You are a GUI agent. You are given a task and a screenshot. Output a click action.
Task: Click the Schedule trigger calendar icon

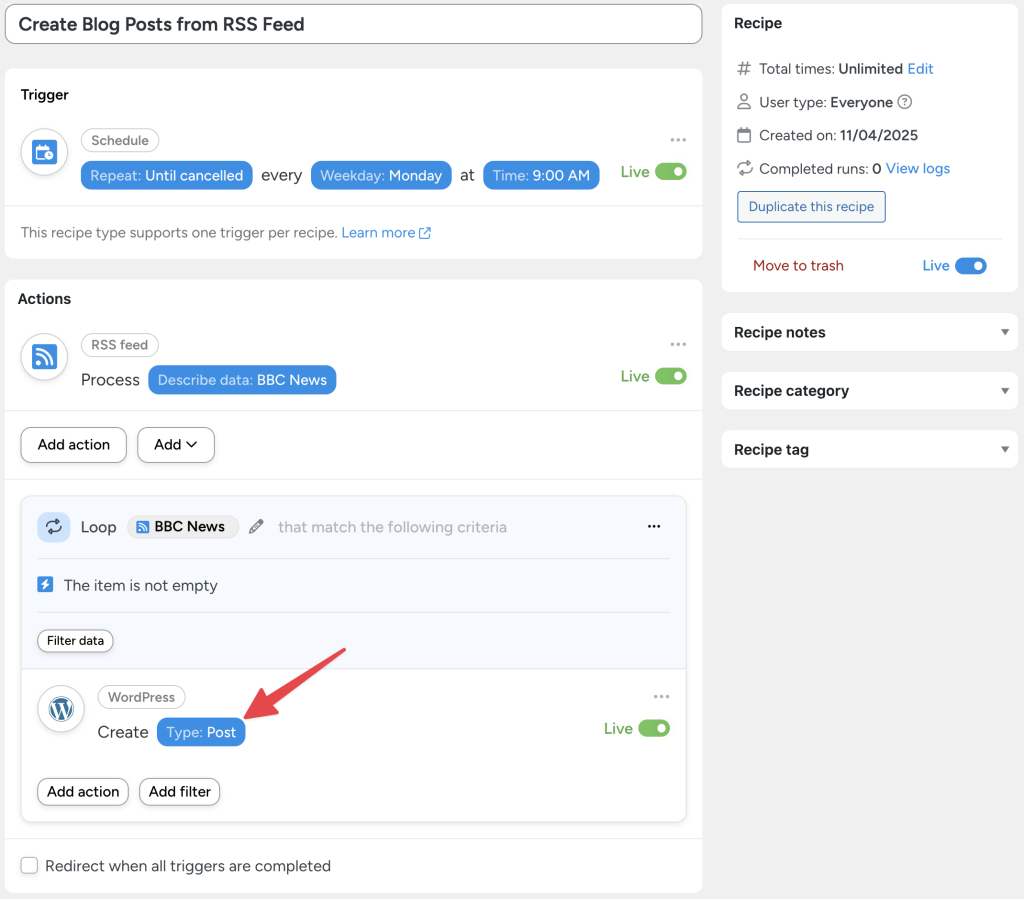(x=42, y=152)
